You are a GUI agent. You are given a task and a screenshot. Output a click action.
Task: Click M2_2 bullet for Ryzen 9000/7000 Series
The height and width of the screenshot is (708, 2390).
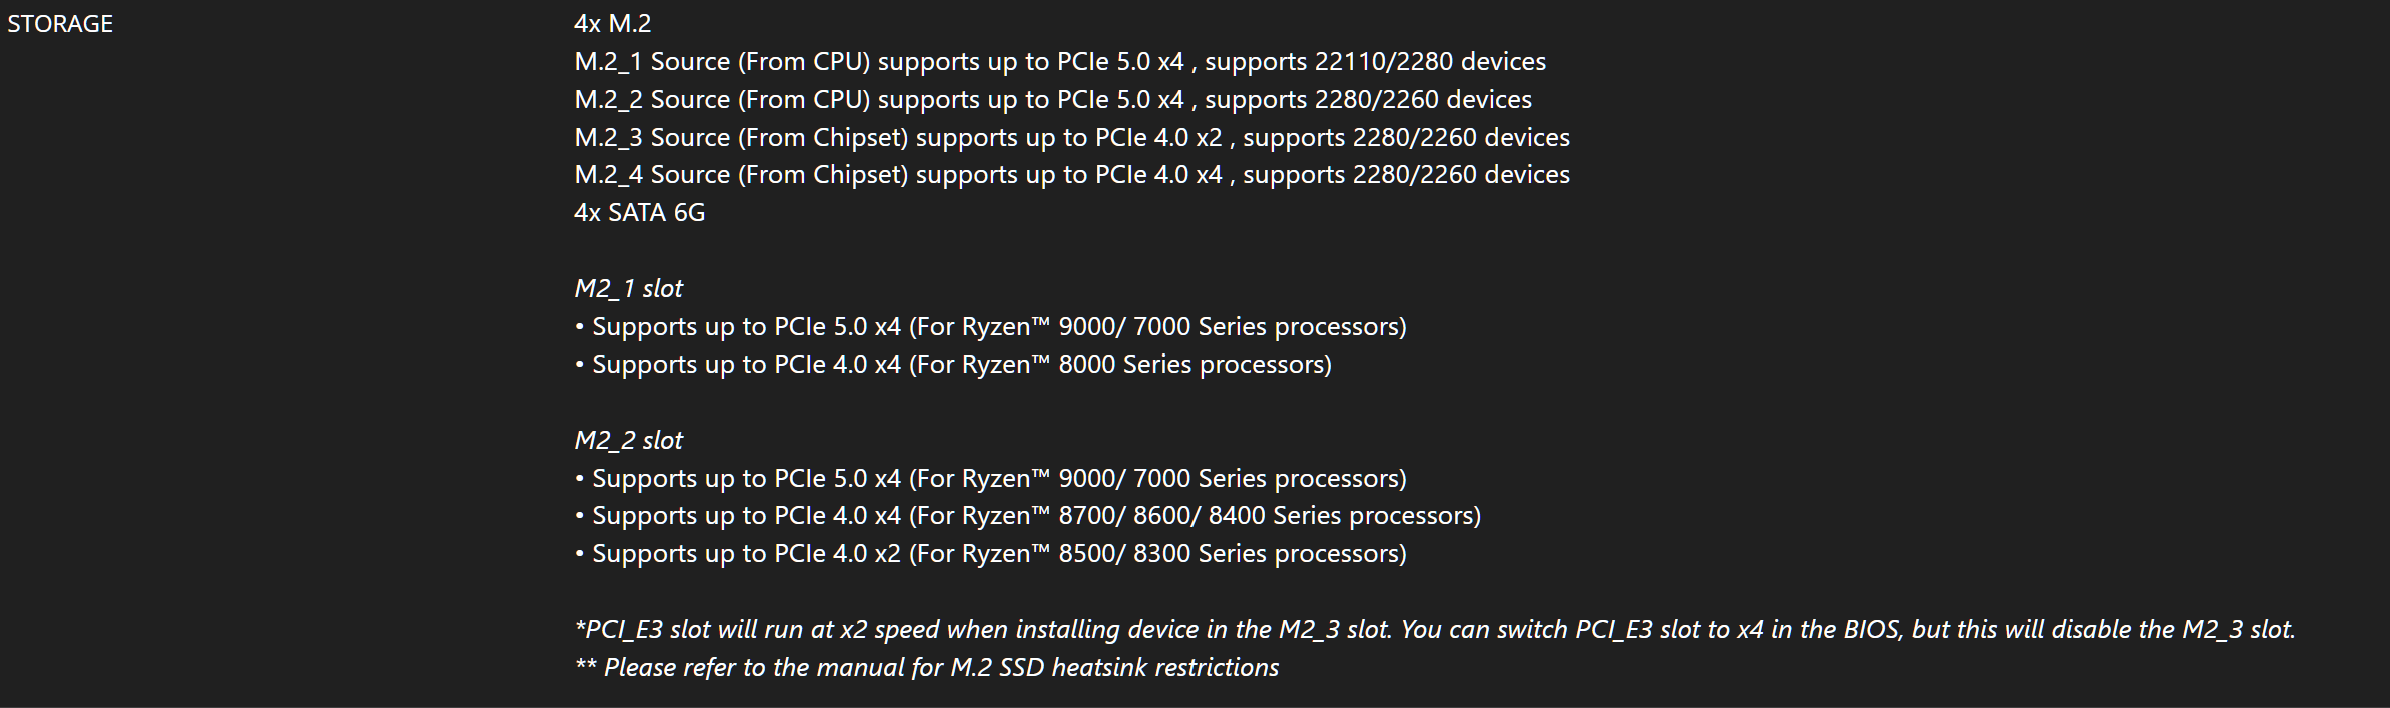point(991,479)
